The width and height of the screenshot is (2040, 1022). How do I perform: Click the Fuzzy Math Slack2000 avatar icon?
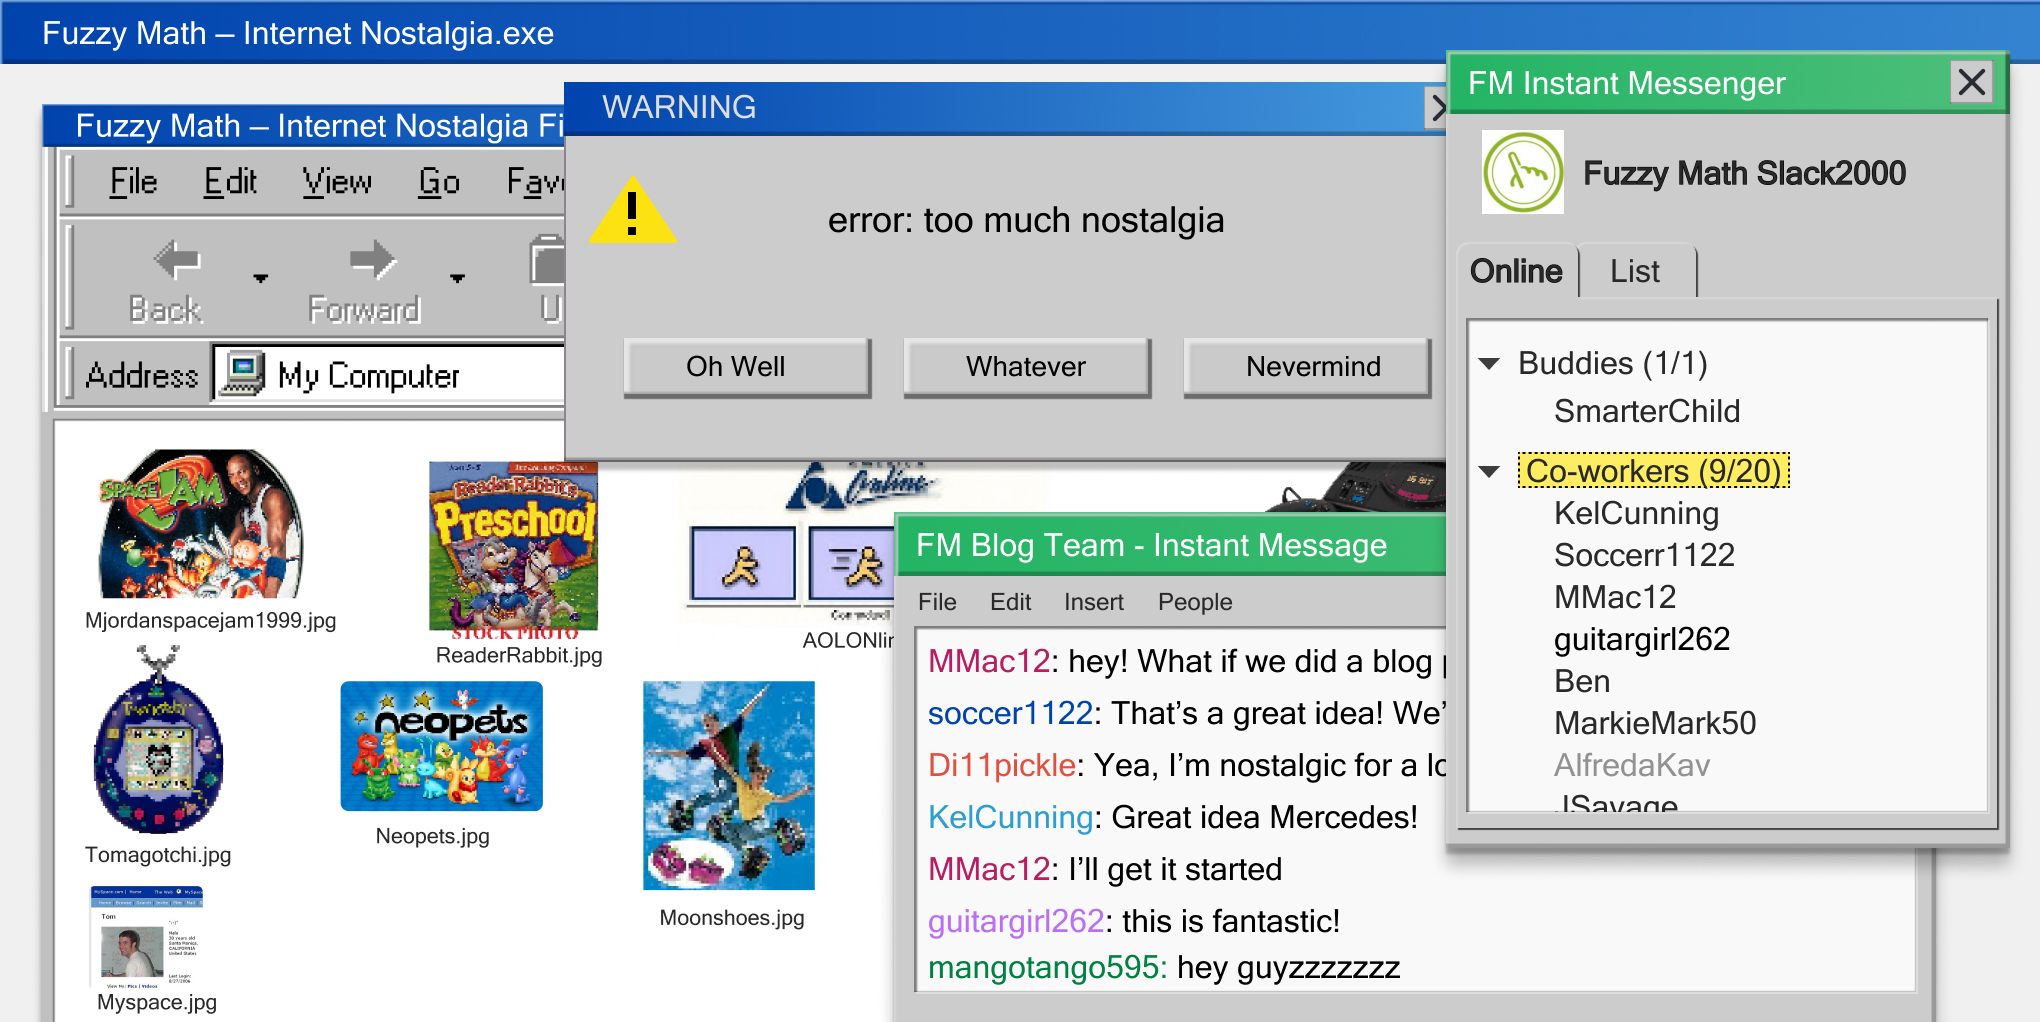1522,172
